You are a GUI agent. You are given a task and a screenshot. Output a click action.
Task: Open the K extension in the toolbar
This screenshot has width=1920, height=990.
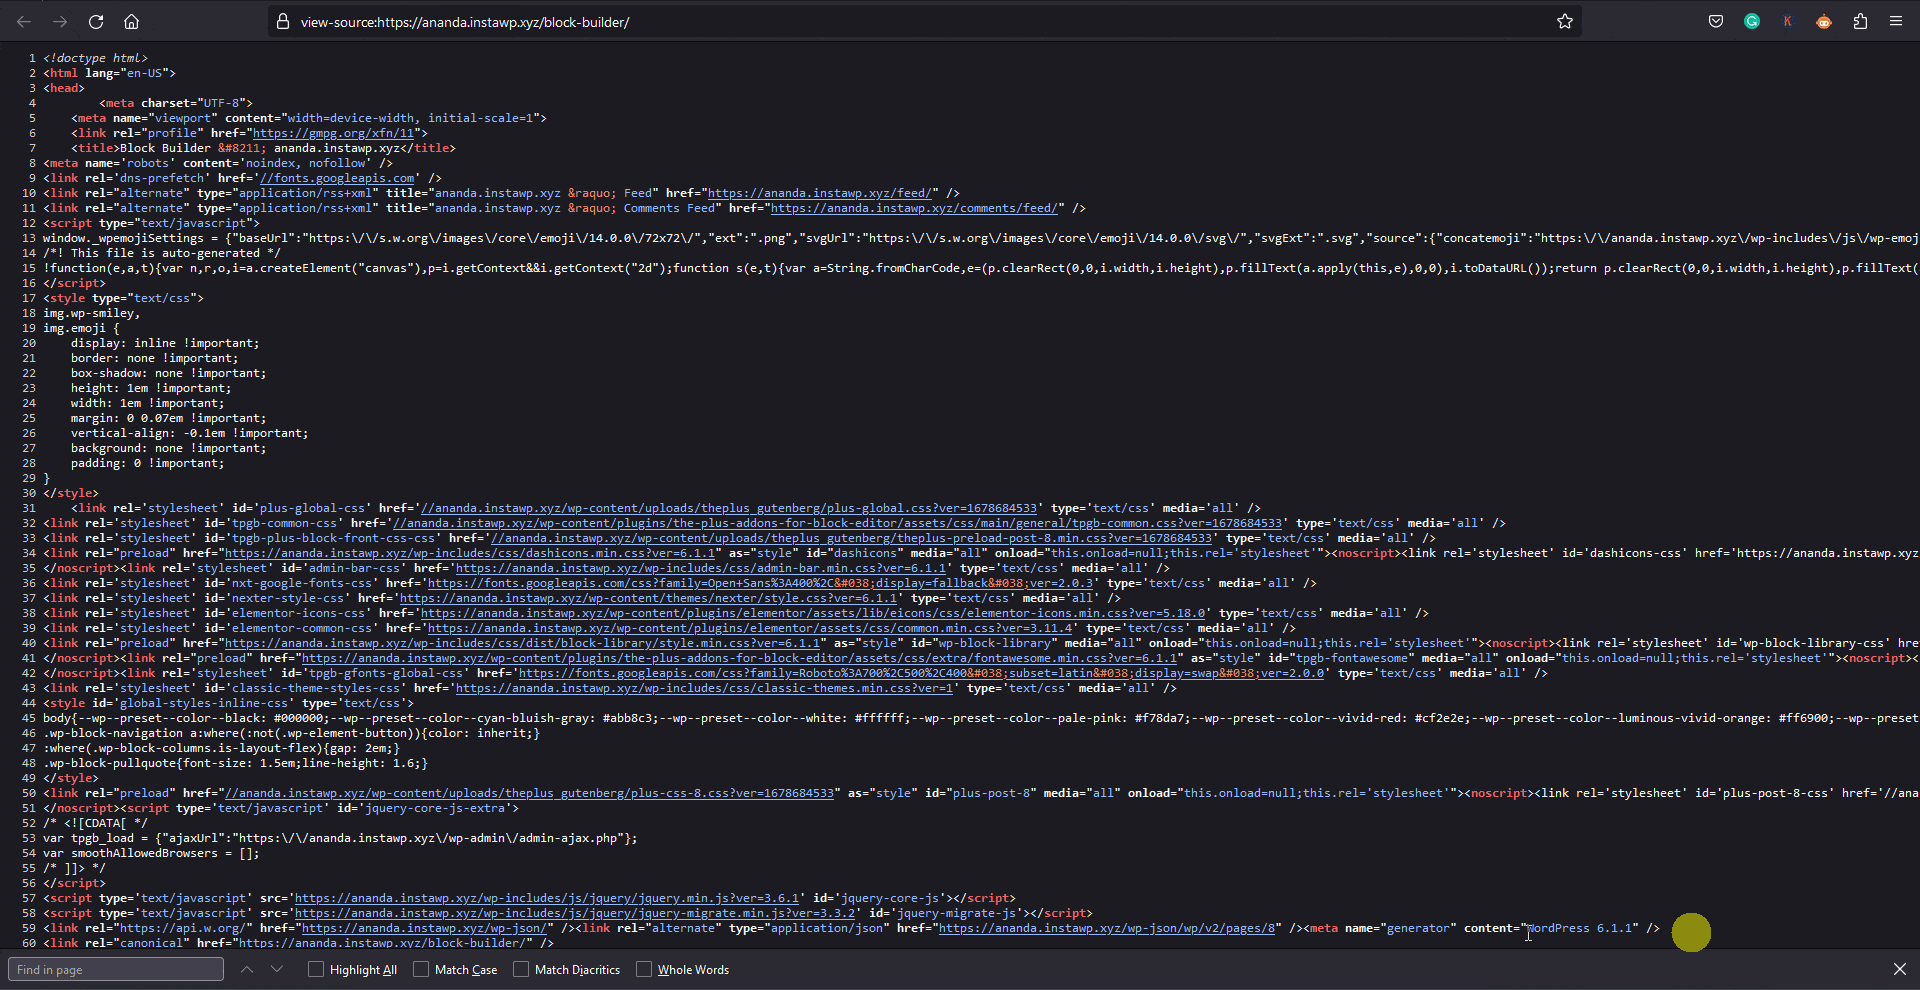1788,21
